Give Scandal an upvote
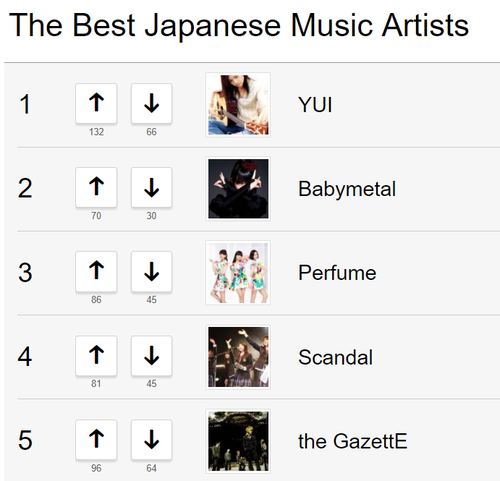This screenshot has height=481, width=500. pyautogui.click(x=96, y=356)
